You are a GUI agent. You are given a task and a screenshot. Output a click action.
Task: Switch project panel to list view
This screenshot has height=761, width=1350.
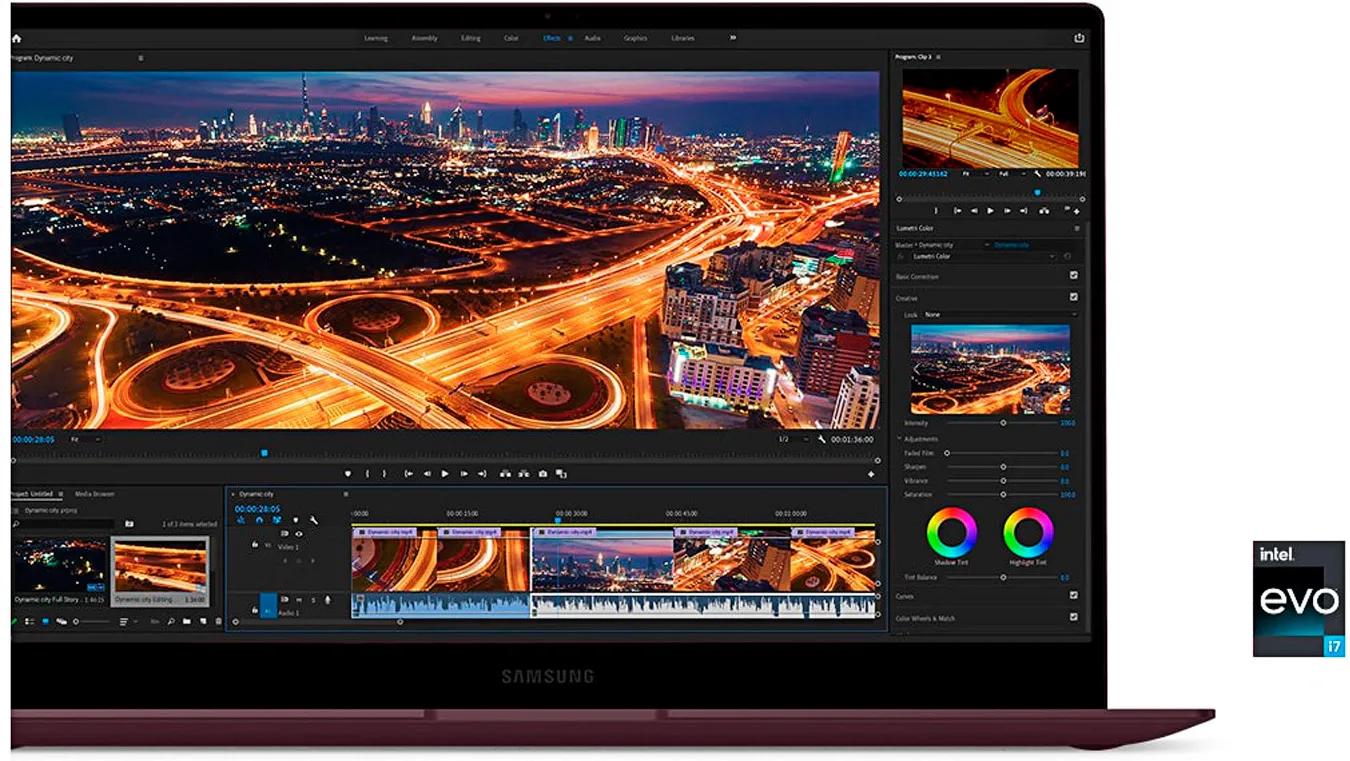tap(29, 621)
